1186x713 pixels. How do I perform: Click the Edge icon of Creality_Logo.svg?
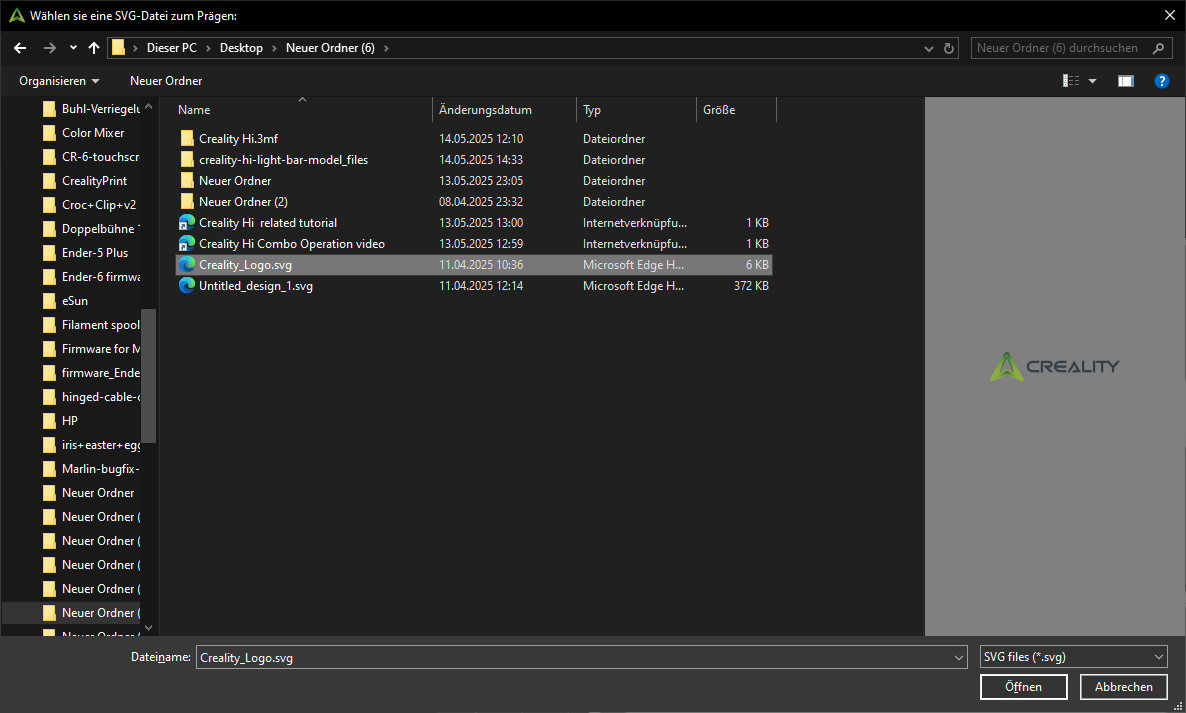[x=187, y=265]
